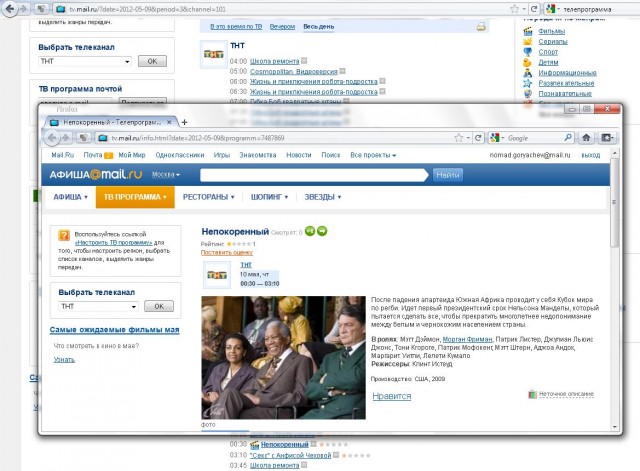Open Cosmopolitan. Видеоверсия link in background window

tap(294, 71)
